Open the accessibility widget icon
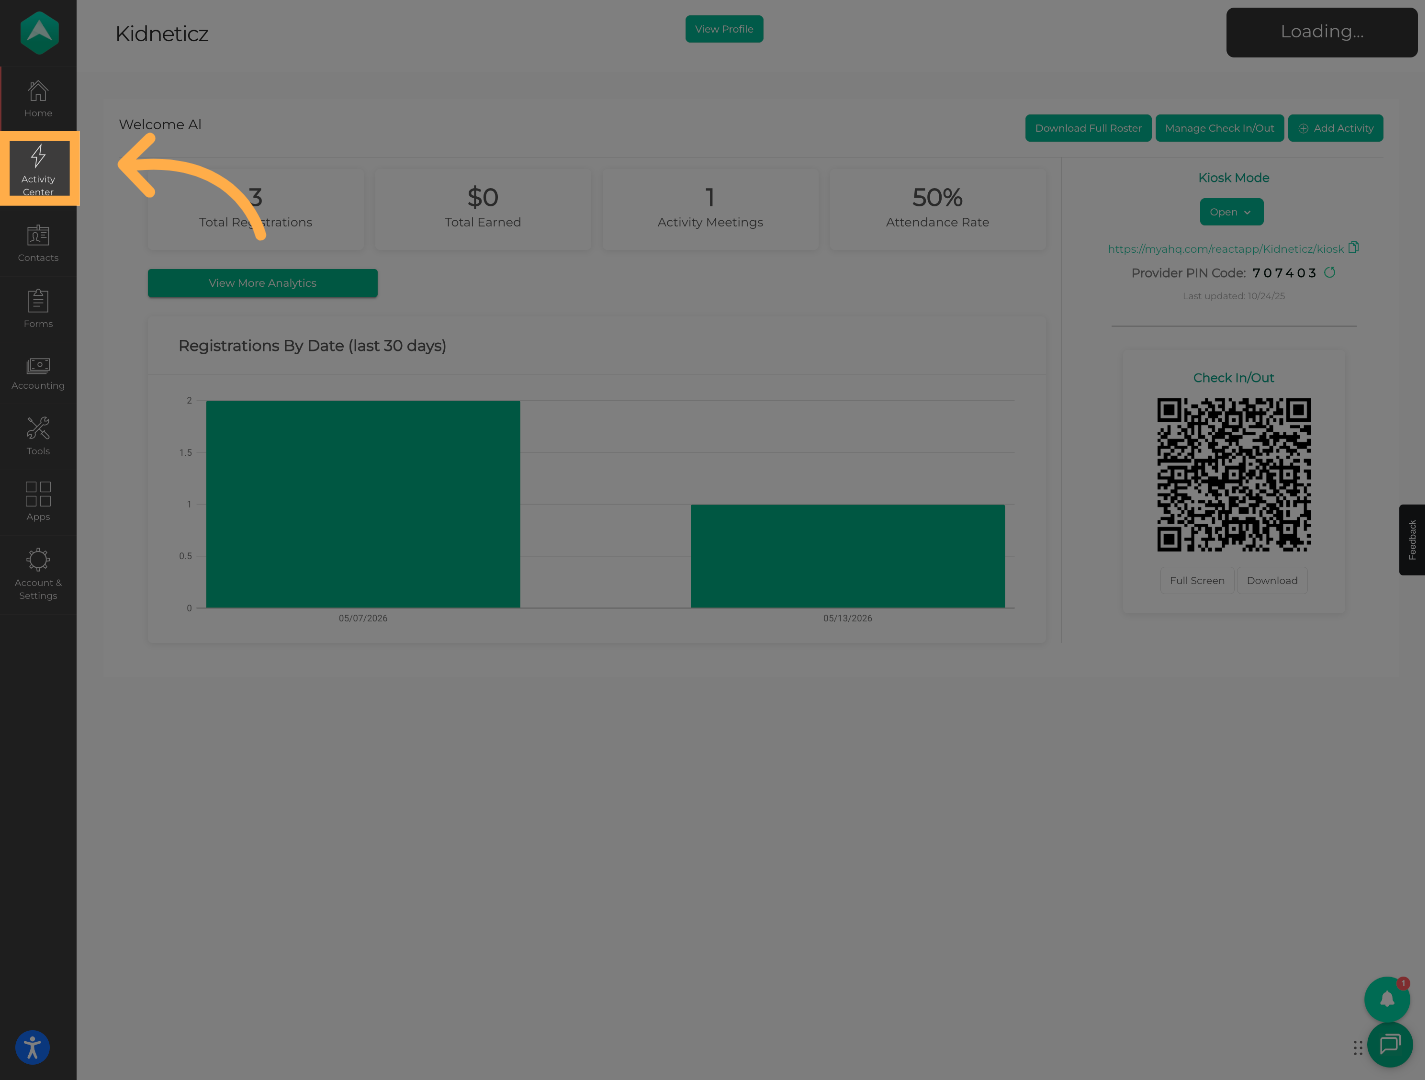 [x=32, y=1047]
